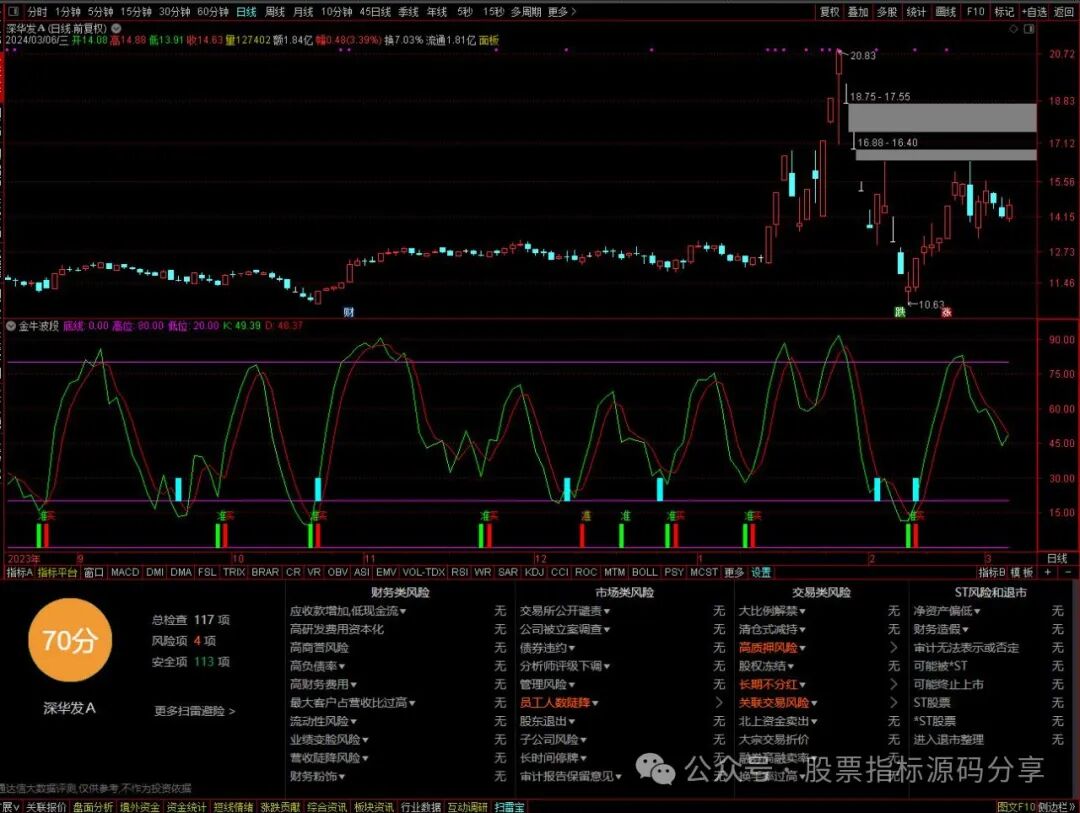Expand the 更多 periods menu at top
The width and height of the screenshot is (1080, 813).
click(x=561, y=12)
